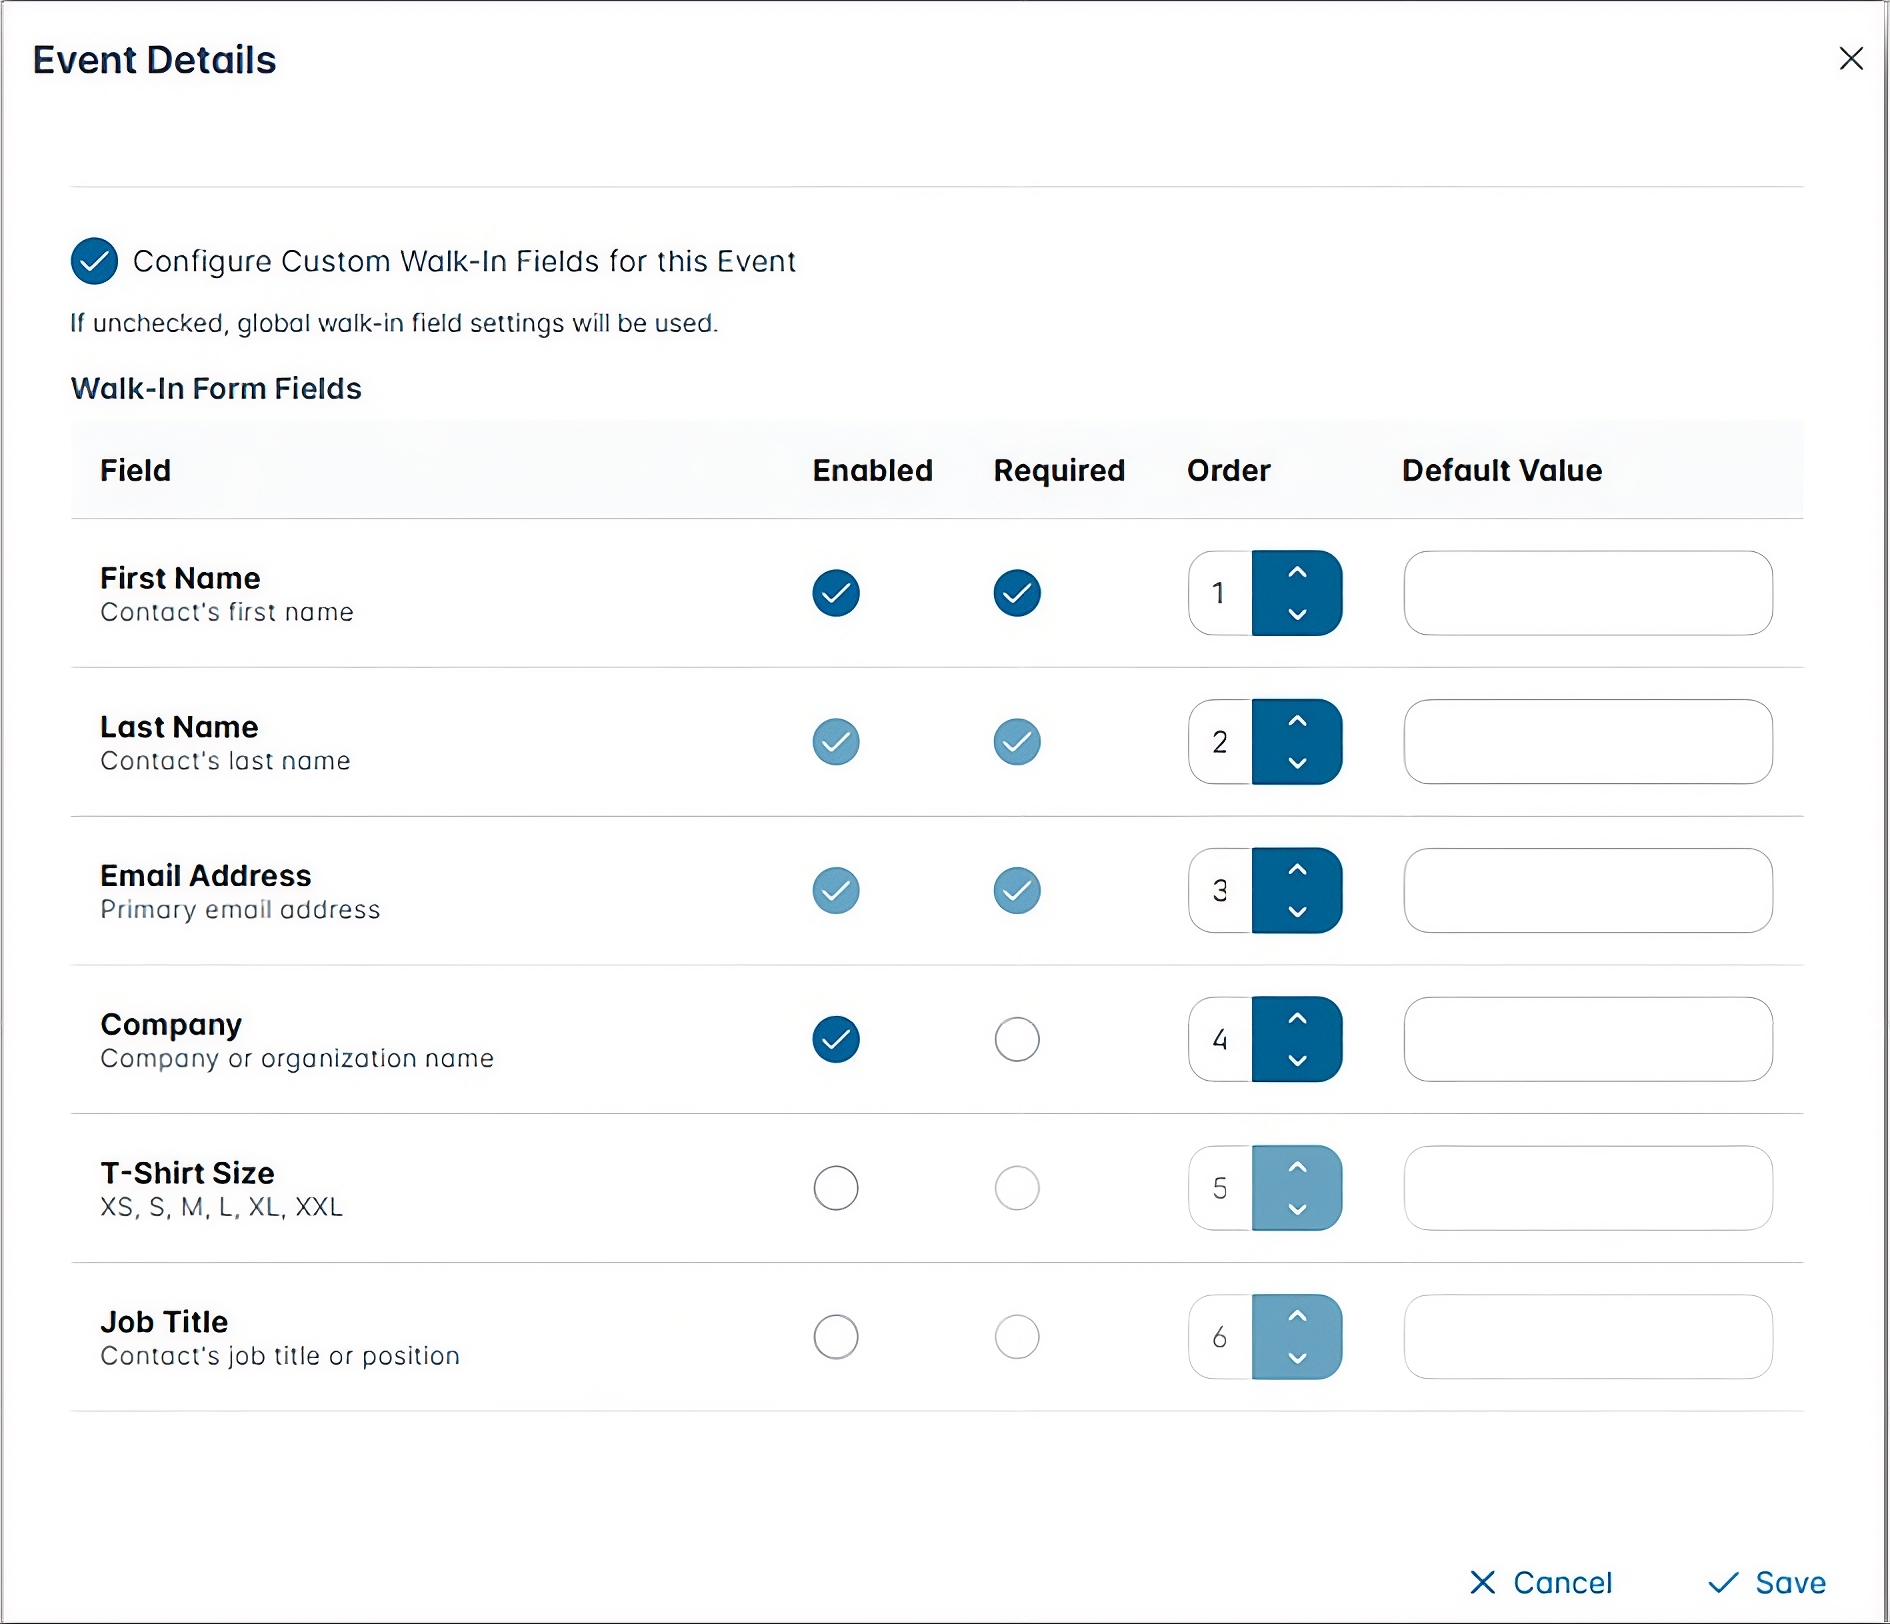Click the Last Name order number field
Screen dimensions: 1890x1624
pos(1220,742)
